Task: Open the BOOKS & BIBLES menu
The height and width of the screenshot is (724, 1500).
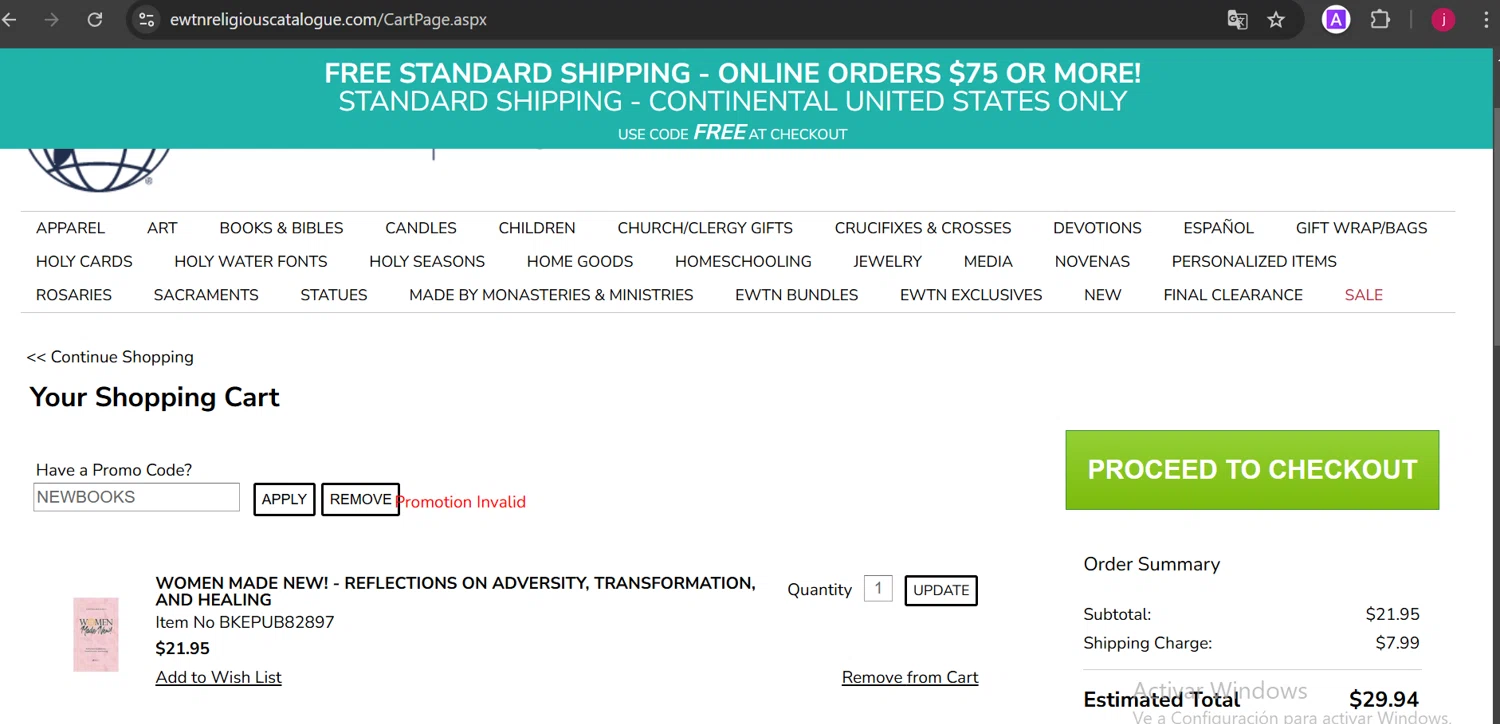Action: pyautogui.click(x=281, y=228)
